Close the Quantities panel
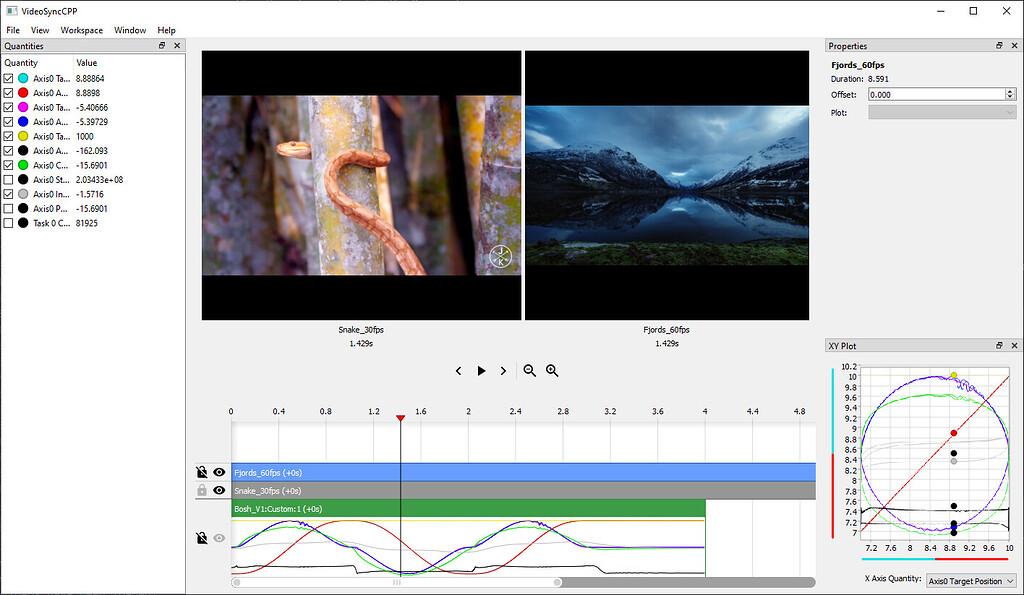1024x595 pixels. coord(177,45)
